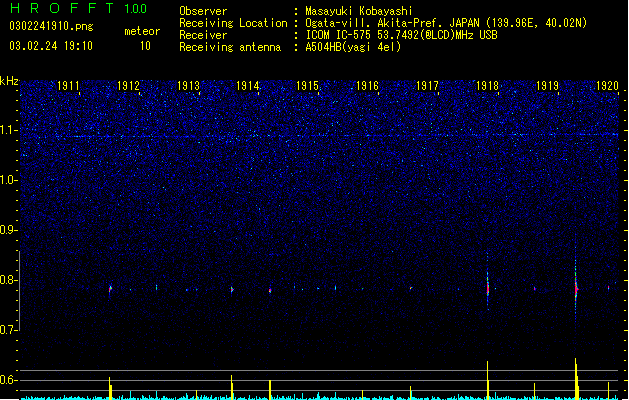Click the date stamp 03.02.24 19:10
This screenshot has height=400, width=629.
51,46
